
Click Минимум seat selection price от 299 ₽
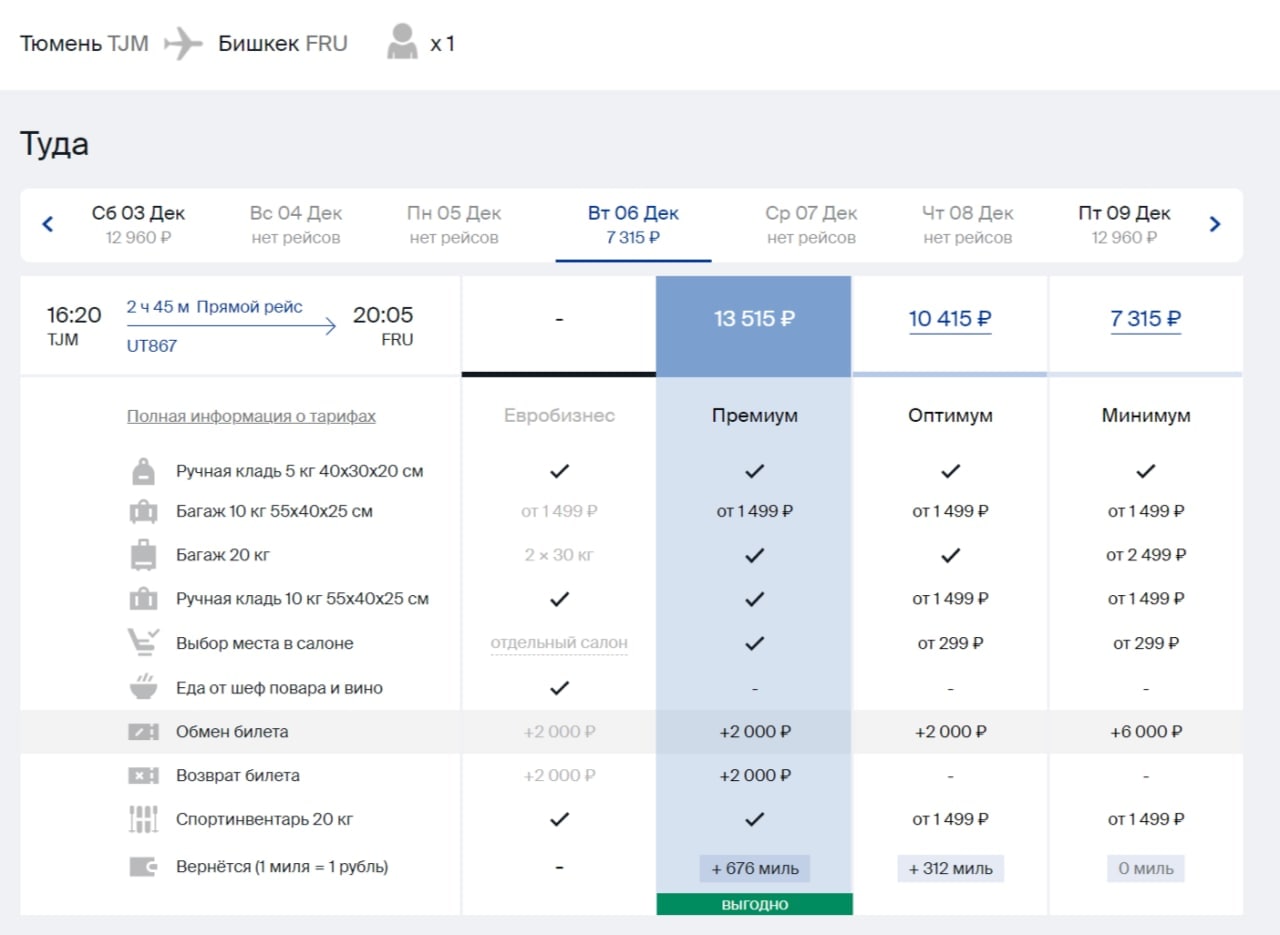(1146, 643)
